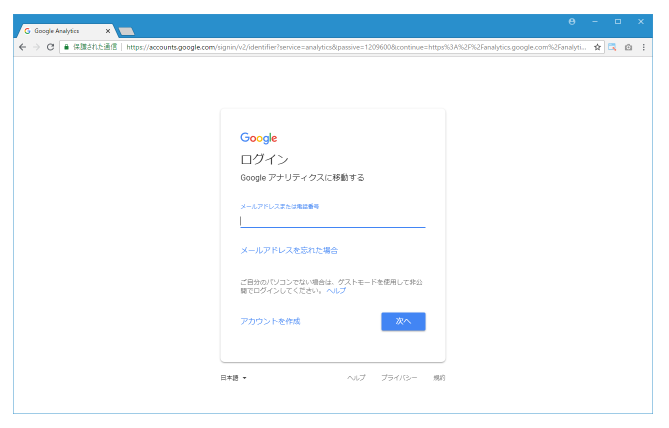669x428 pixels.
Task: Open the footer プライバシー link
Action: [x=399, y=378]
